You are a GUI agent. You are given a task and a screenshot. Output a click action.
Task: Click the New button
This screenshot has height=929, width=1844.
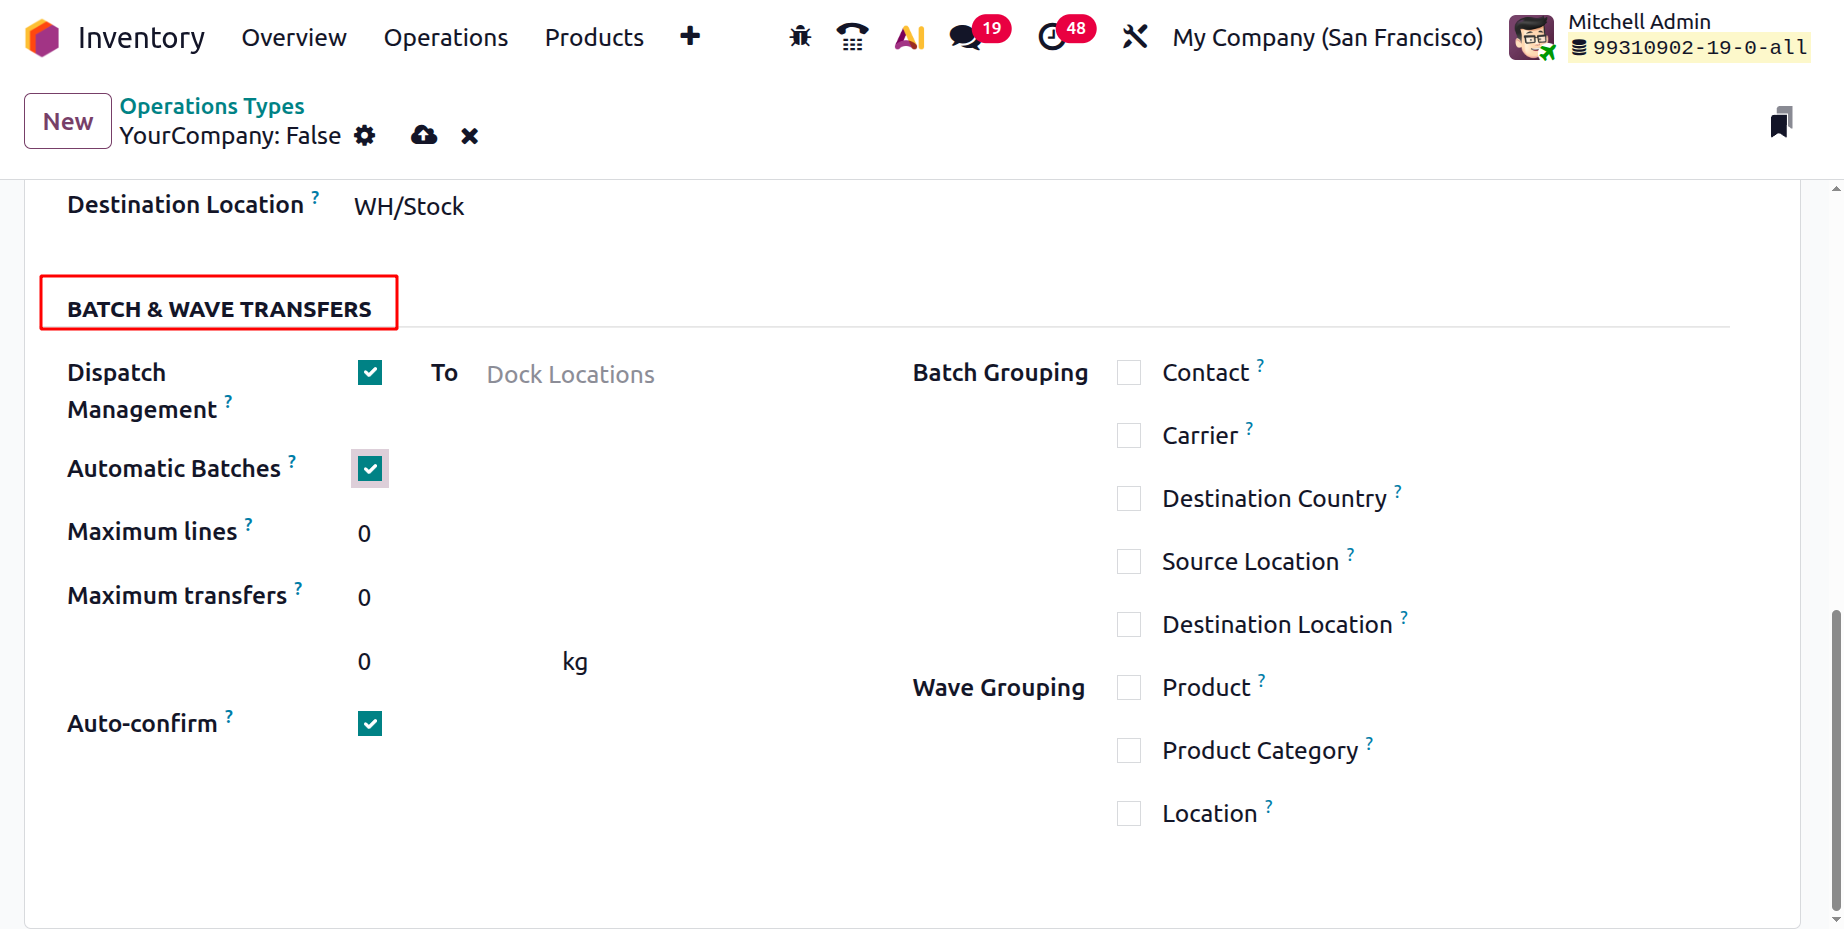68,121
